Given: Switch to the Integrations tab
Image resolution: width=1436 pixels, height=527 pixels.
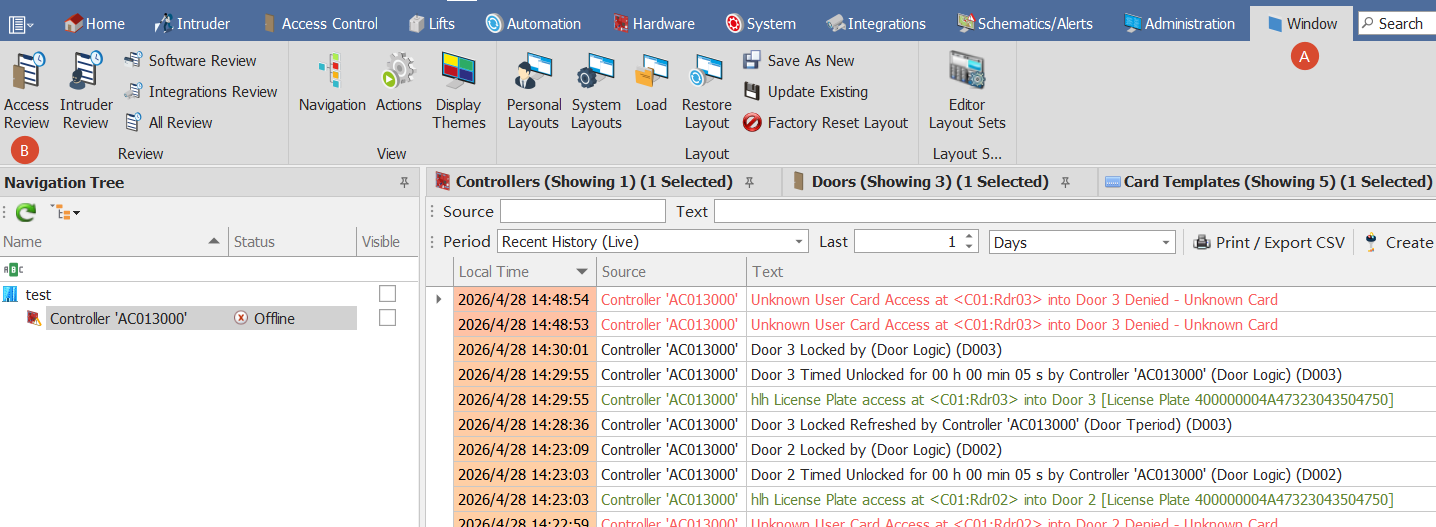Looking at the screenshot, I should 876,23.
